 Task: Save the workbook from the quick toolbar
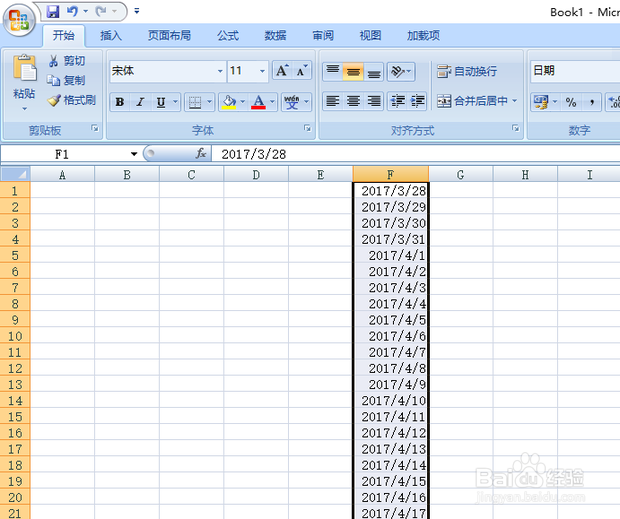53,11
